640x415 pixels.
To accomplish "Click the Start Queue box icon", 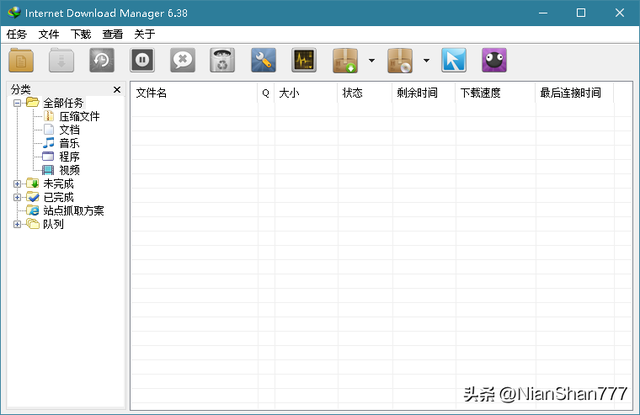I will pos(345,60).
